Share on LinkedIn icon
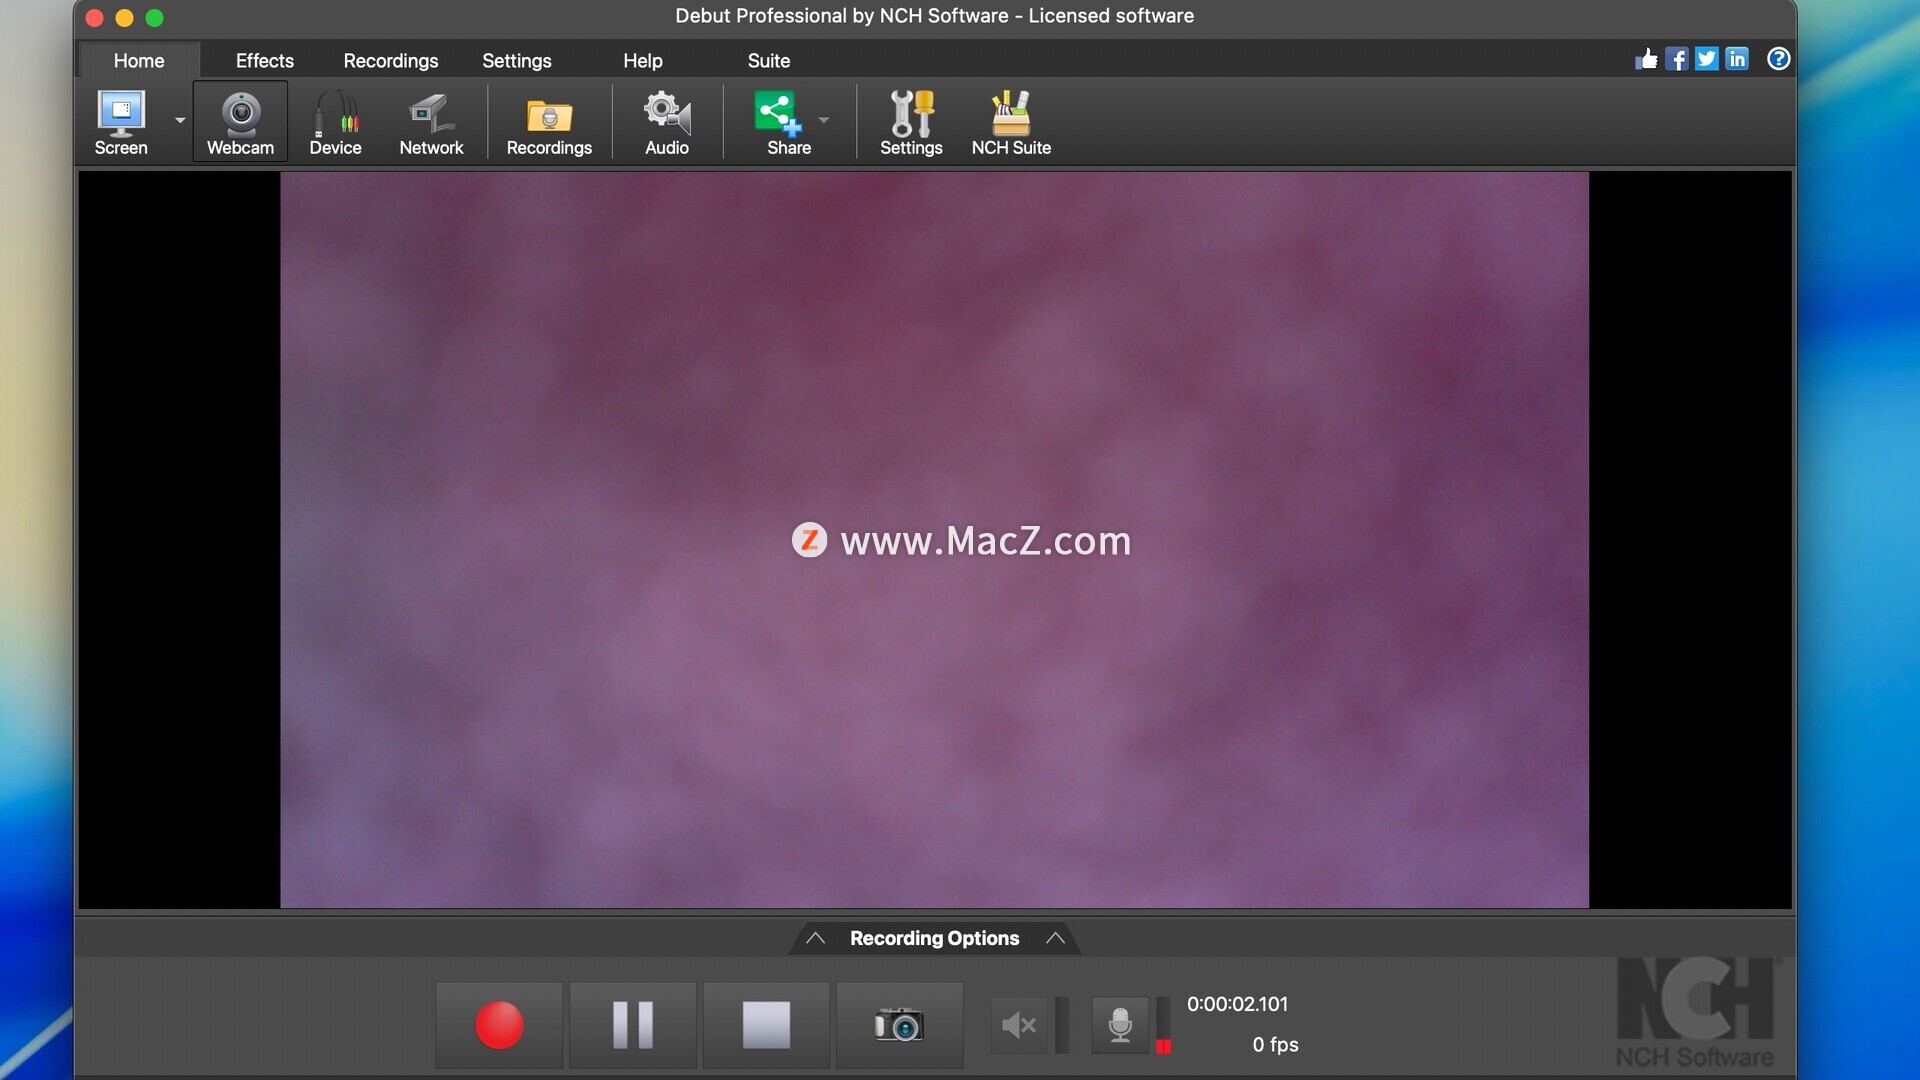The image size is (1920, 1080). (1737, 59)
